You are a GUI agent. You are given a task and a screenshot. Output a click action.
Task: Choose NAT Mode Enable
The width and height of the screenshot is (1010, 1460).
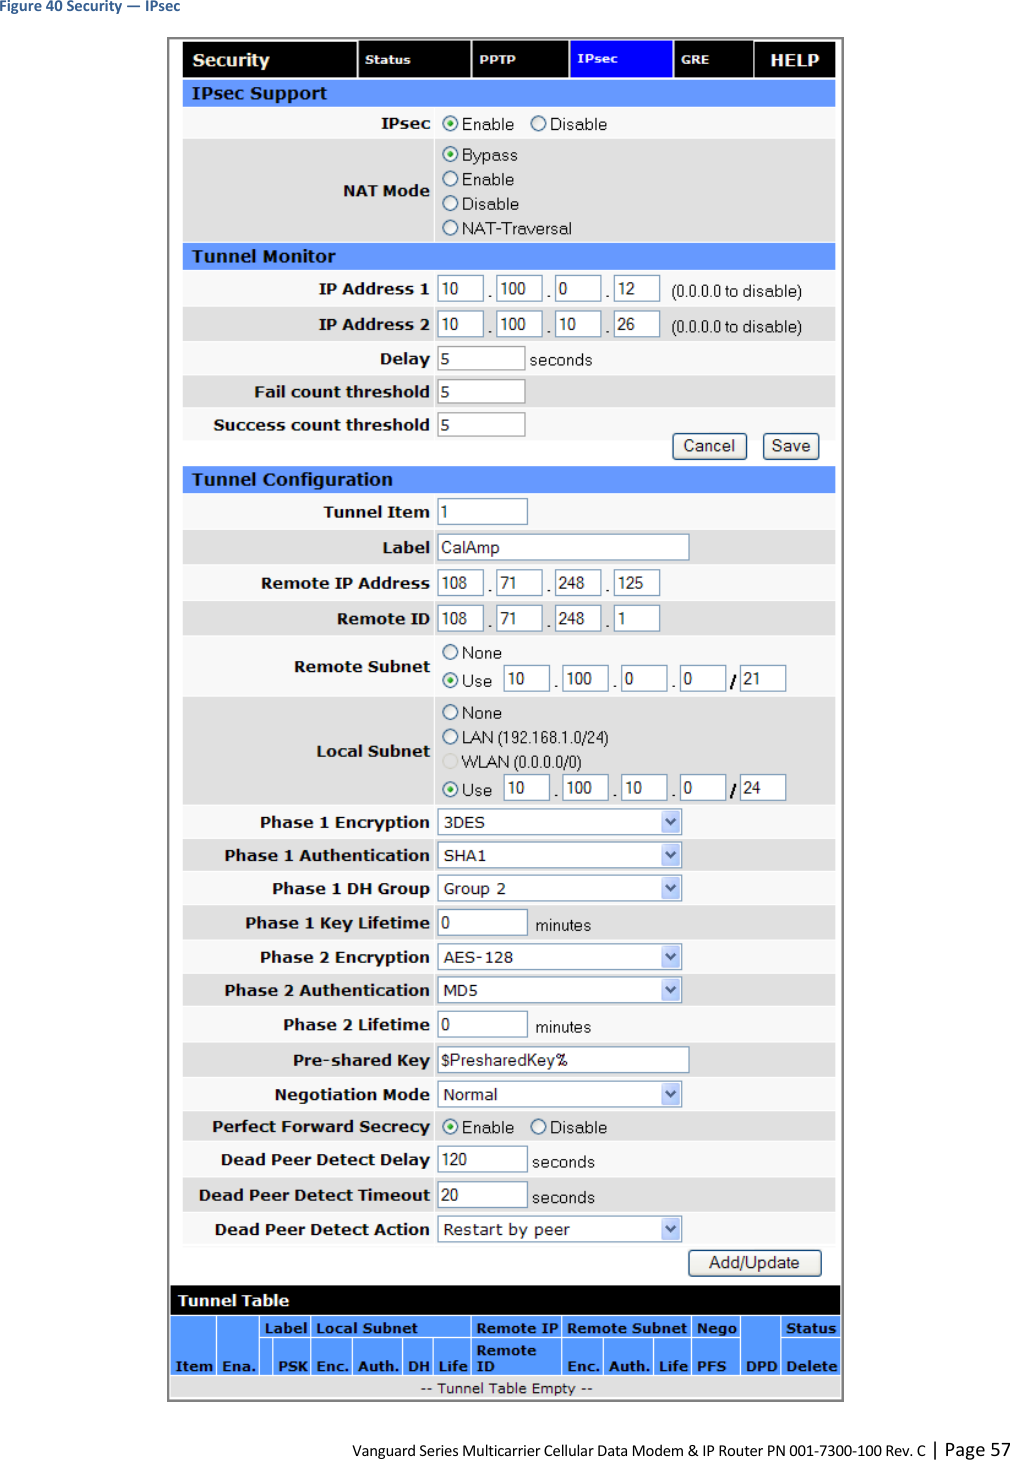451,179
